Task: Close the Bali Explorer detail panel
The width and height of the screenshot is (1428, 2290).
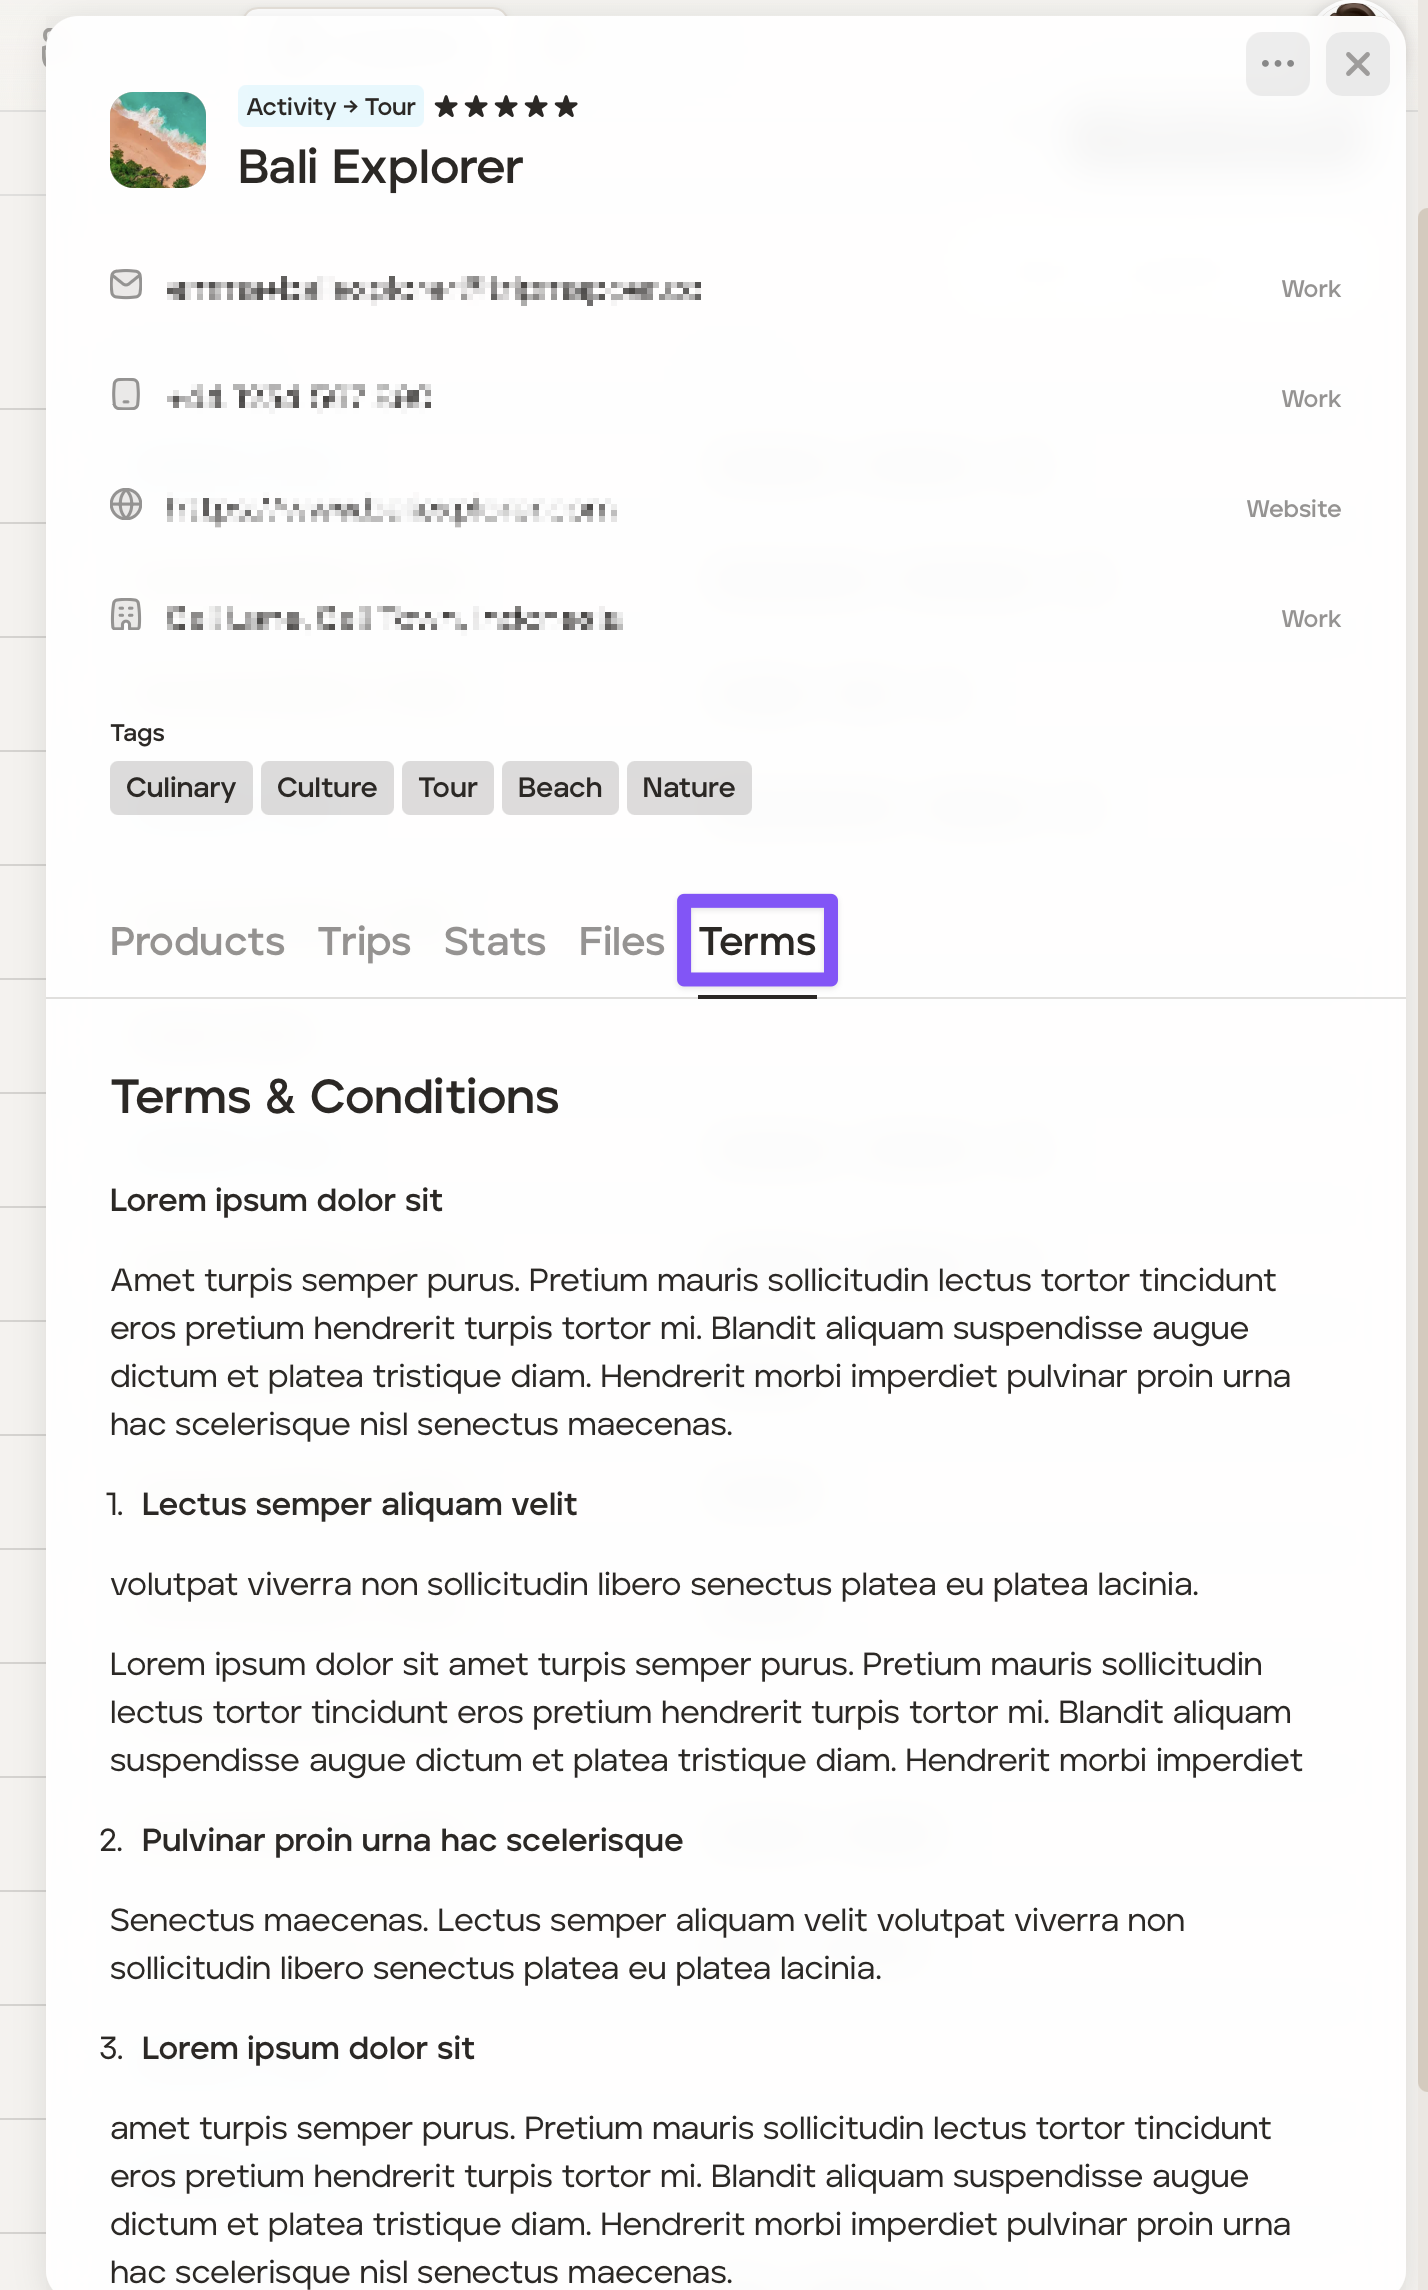Action: (x=1357, y=64)
